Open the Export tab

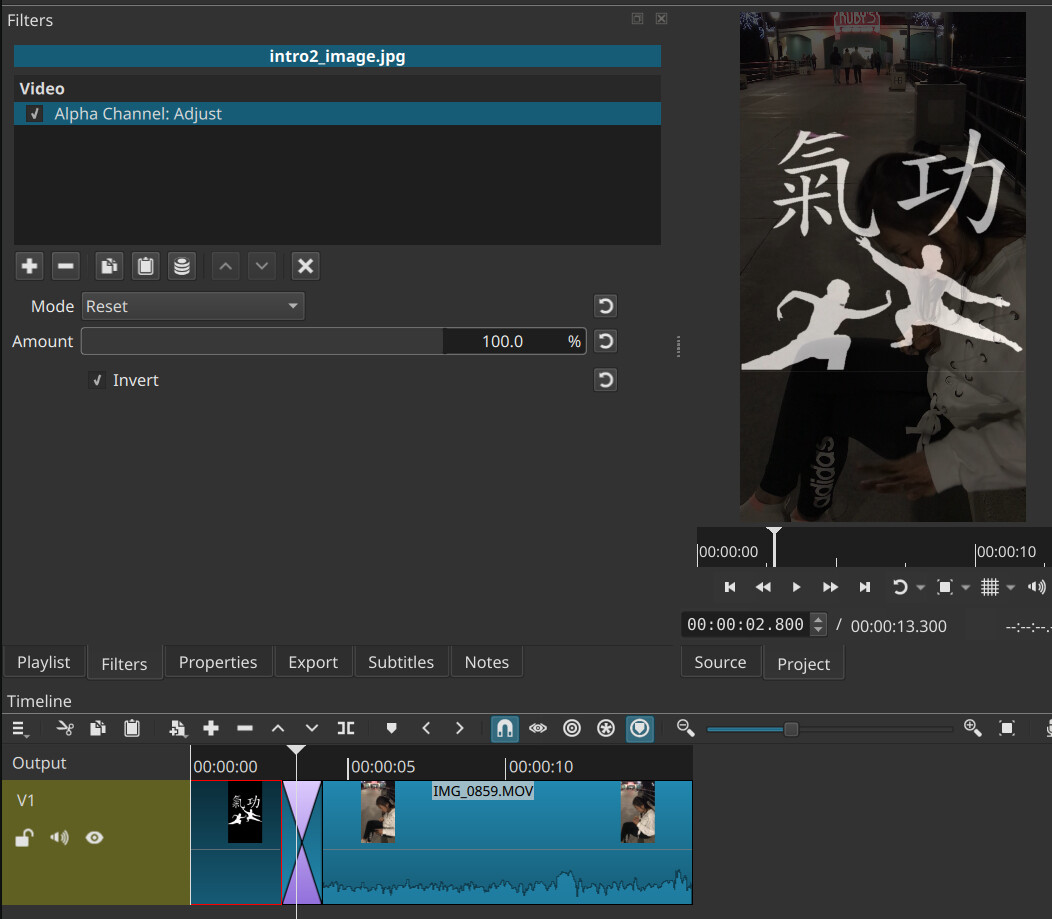pos(313,662)
